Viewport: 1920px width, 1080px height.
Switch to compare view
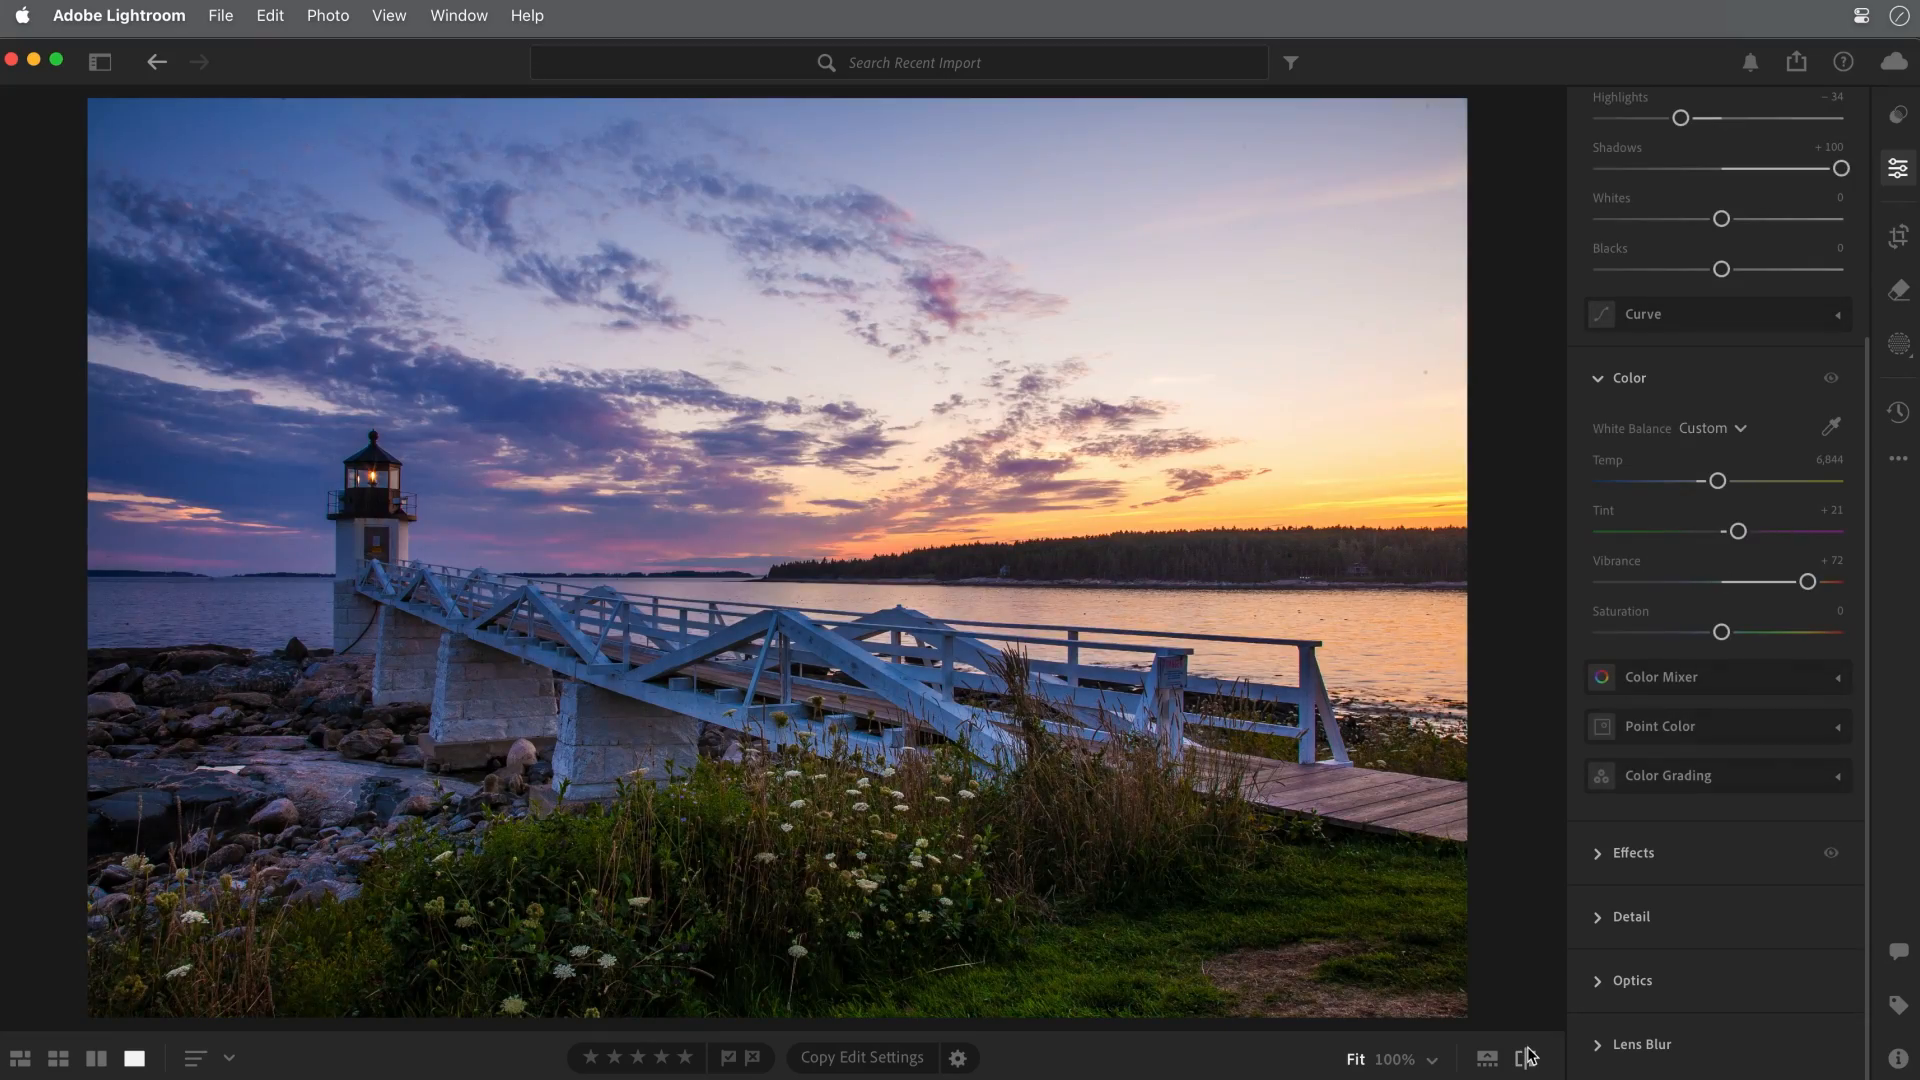[x=96, y=1058]
